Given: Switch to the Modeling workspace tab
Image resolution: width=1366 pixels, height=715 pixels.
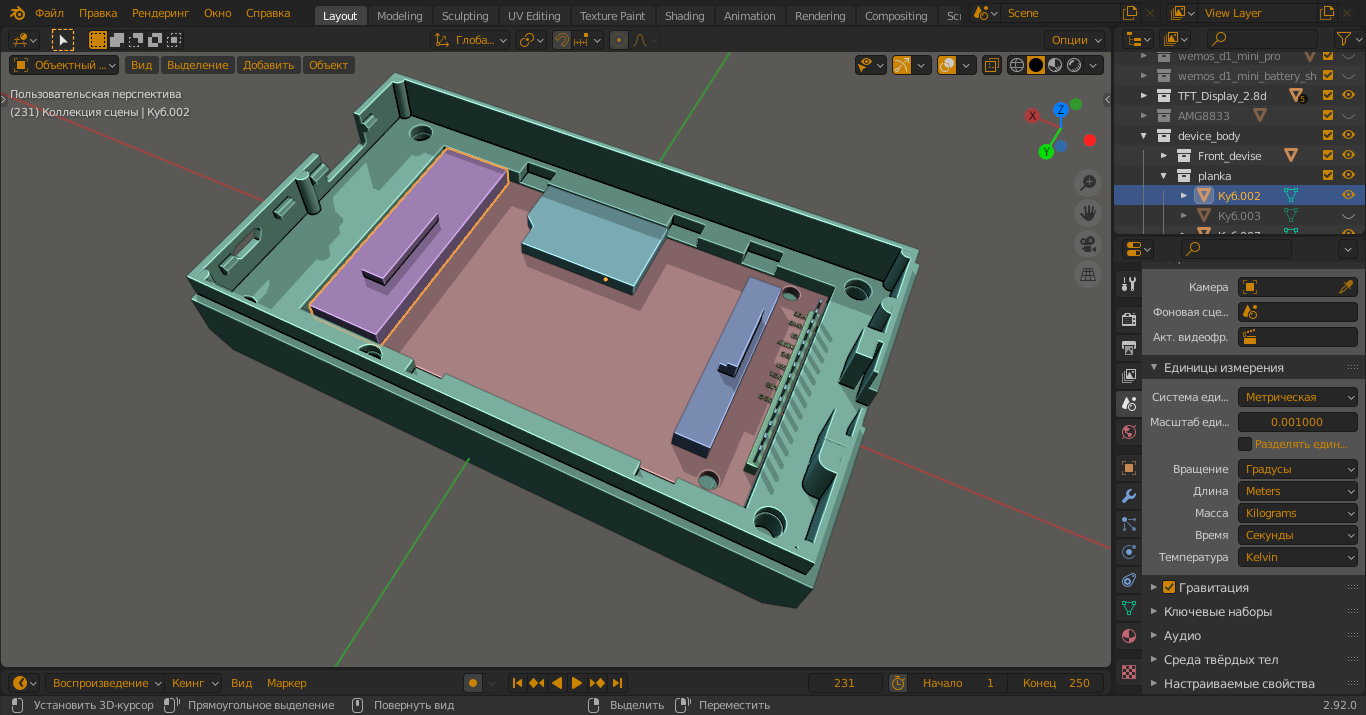Looking at the screenshot, I should point(399,16).
